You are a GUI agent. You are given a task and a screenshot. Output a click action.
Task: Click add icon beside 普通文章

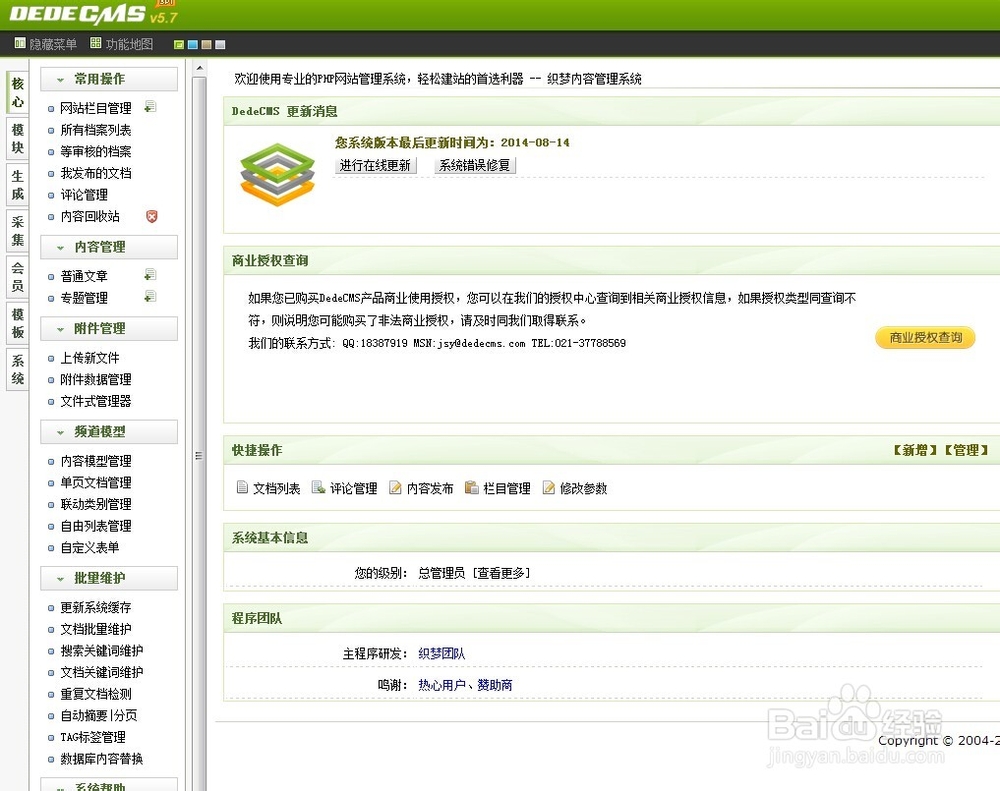(151, 275)
